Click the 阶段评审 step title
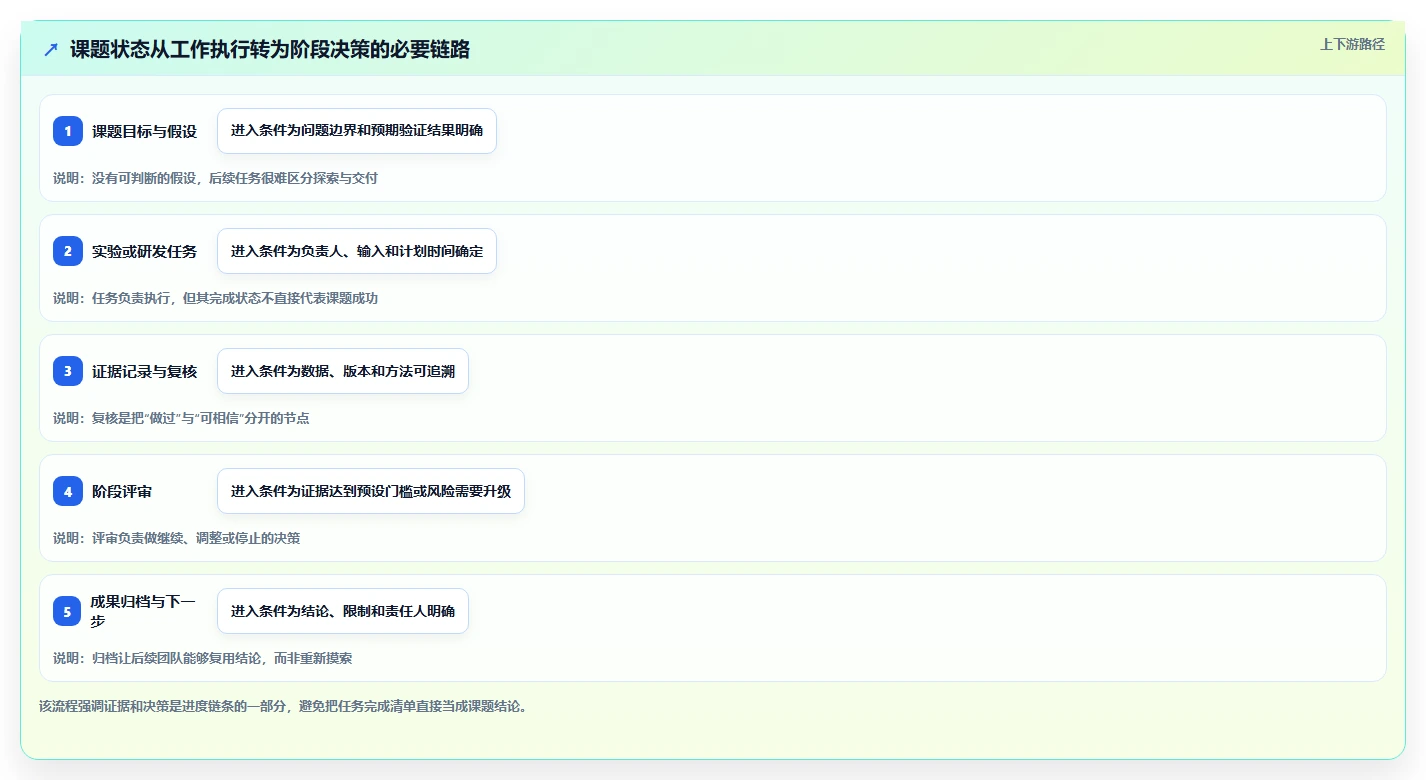The width and height of the screenshot is (1426, 780). [122, 491]
